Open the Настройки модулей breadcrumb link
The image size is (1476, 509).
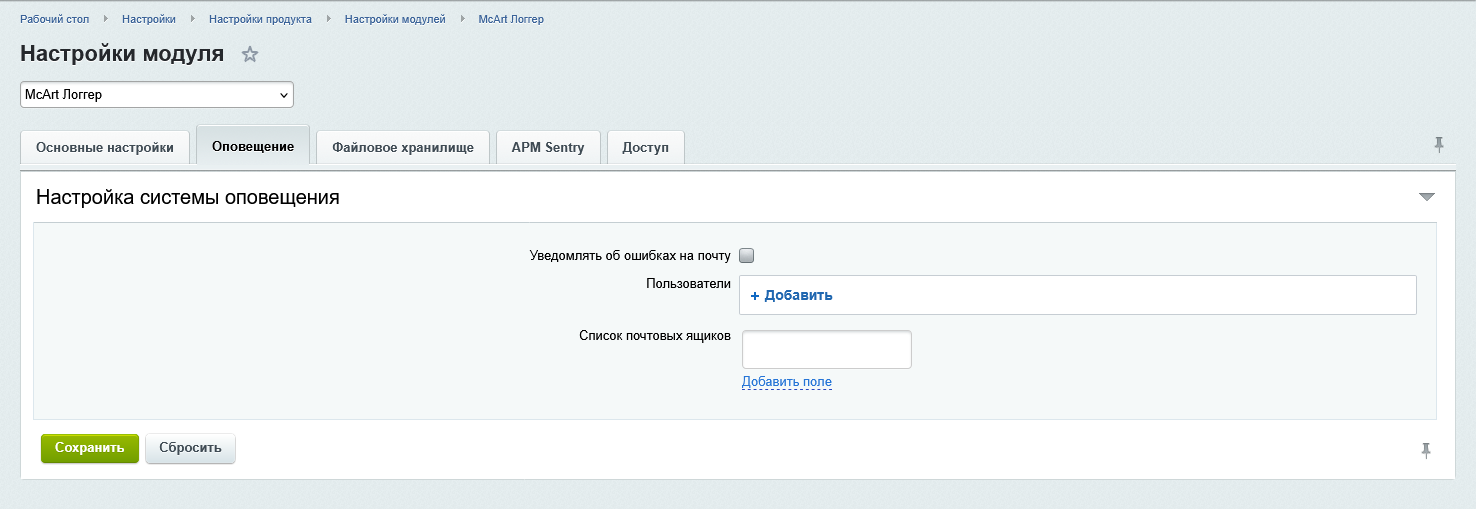[x=395, y=19]
